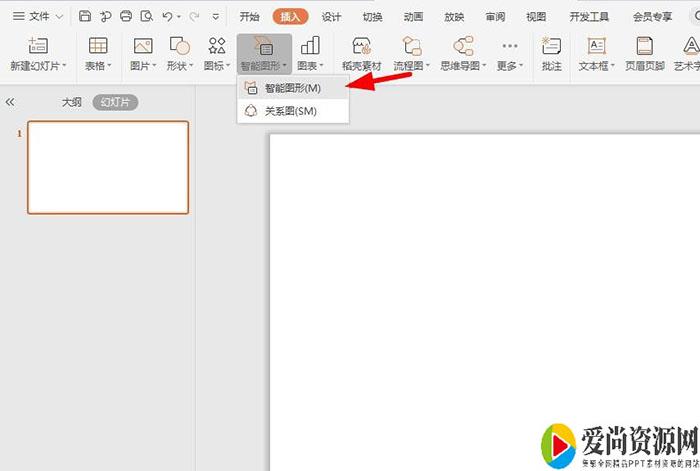Open the 流程图 (Flowchart) tool

pyautogui.click(x=411, y=46)
